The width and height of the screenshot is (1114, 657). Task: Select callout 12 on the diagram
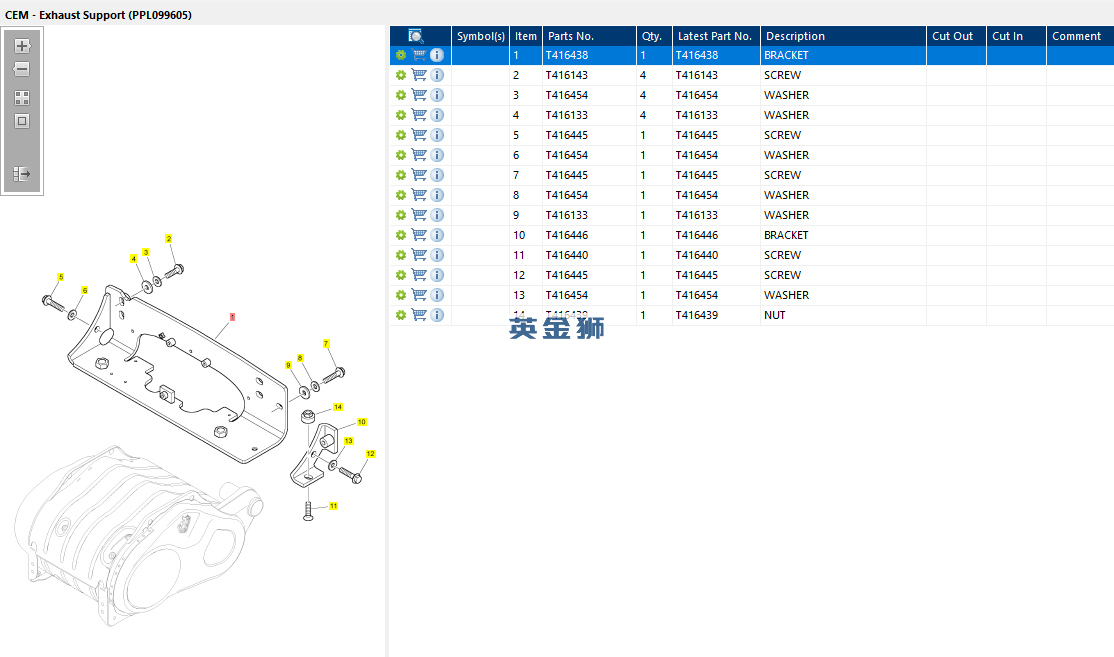pos(370,454)
